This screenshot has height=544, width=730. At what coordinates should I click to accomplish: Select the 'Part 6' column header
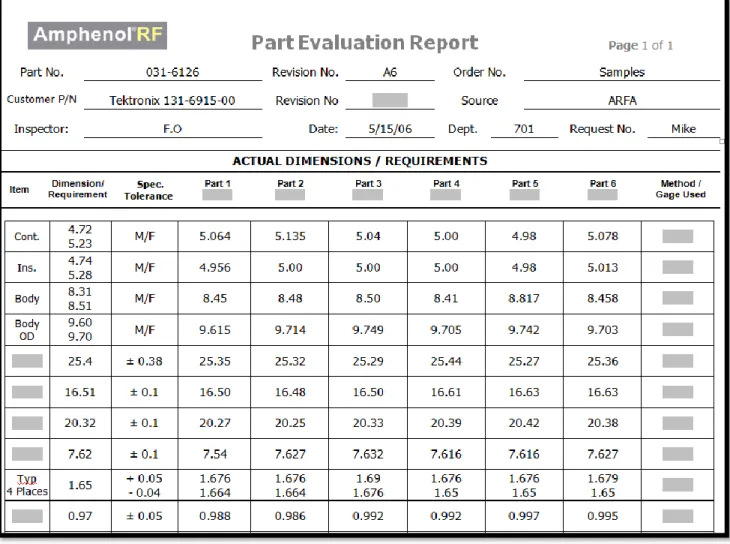603,184
